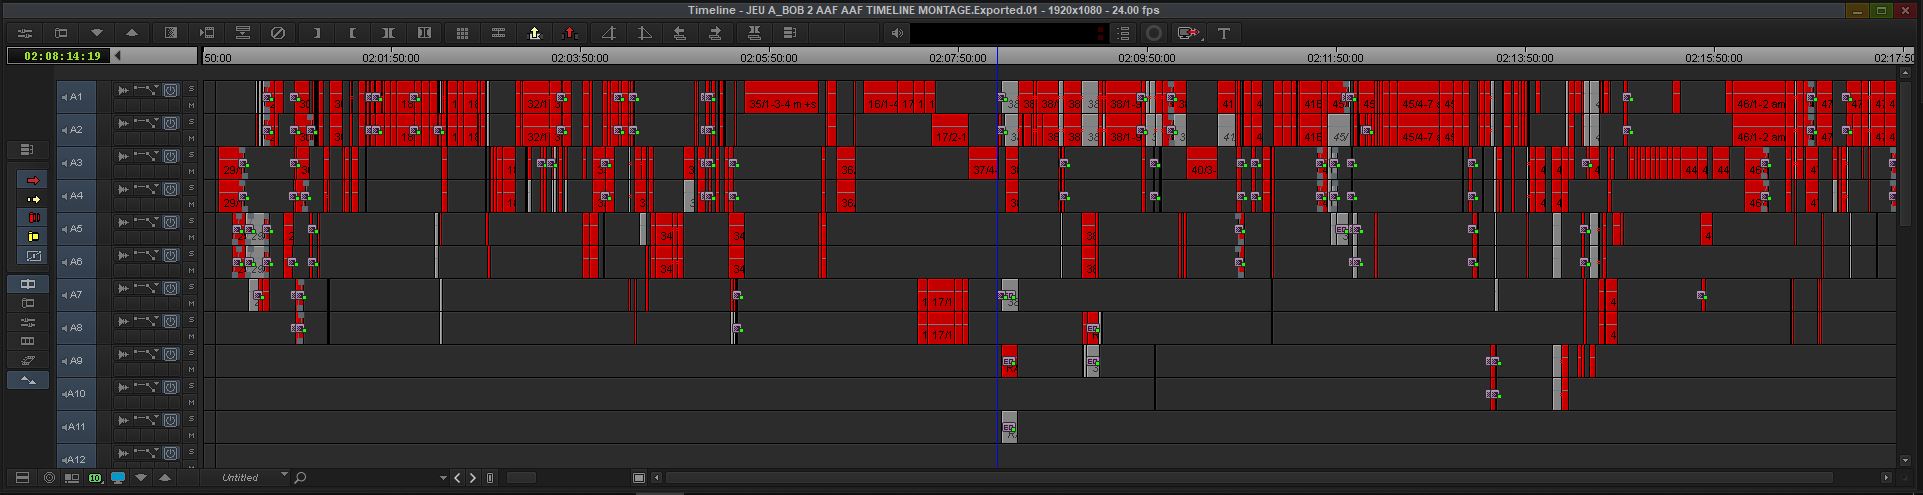Viewport: 1923px width, 495px height.
Task: Click the magnifier find icon in bottom bar
Action: (x=300, y=478)
